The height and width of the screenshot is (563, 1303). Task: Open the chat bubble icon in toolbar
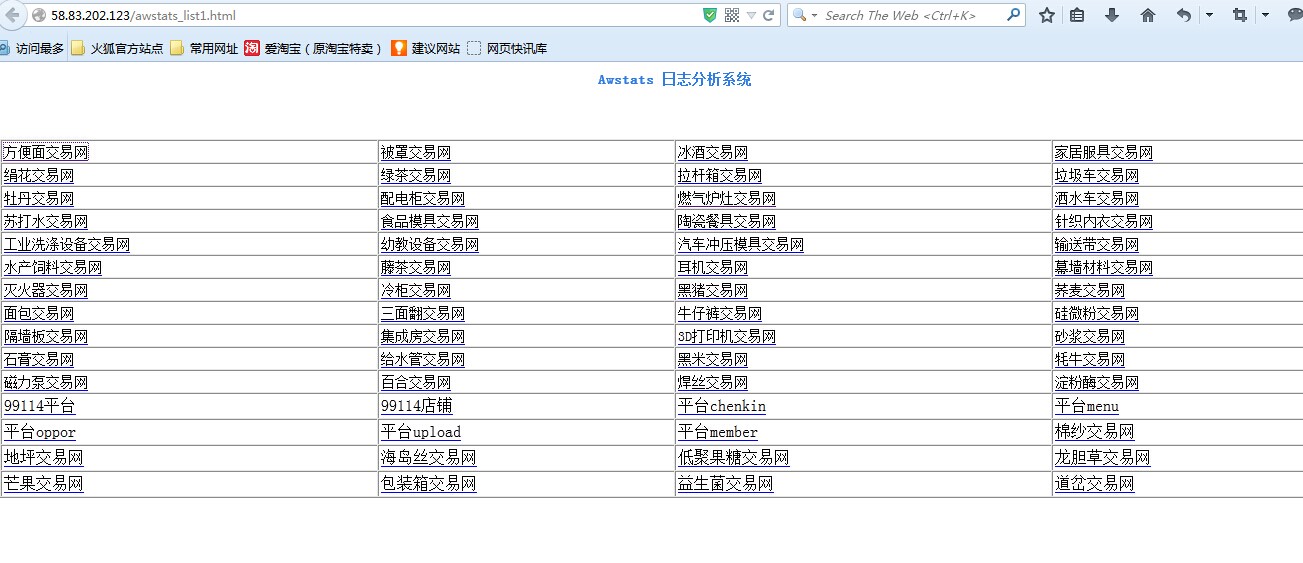pos(1294,15)
